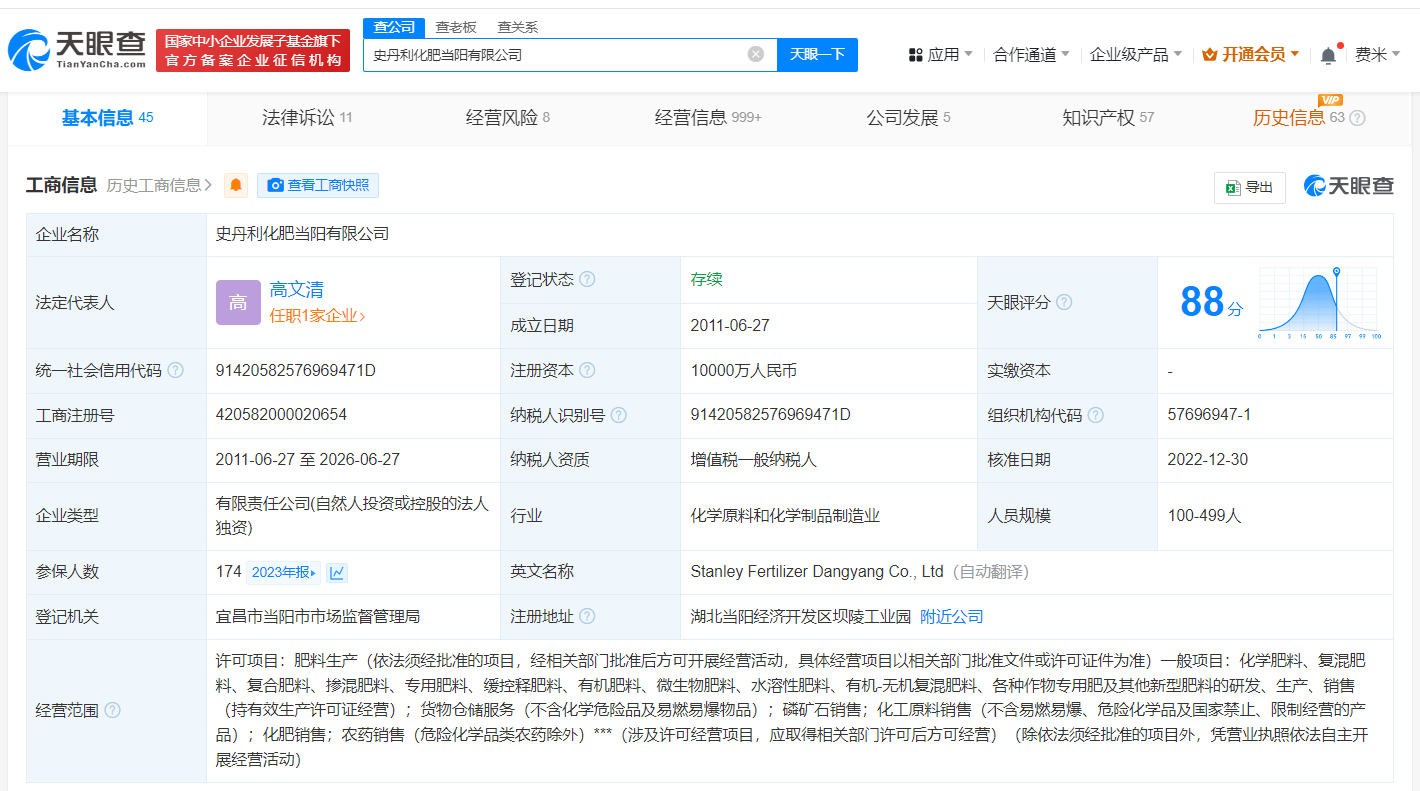Click the orange alert bell beside 历史工商信息
The height and width of the screenshot is (791, 1420).
pos(236,185)
